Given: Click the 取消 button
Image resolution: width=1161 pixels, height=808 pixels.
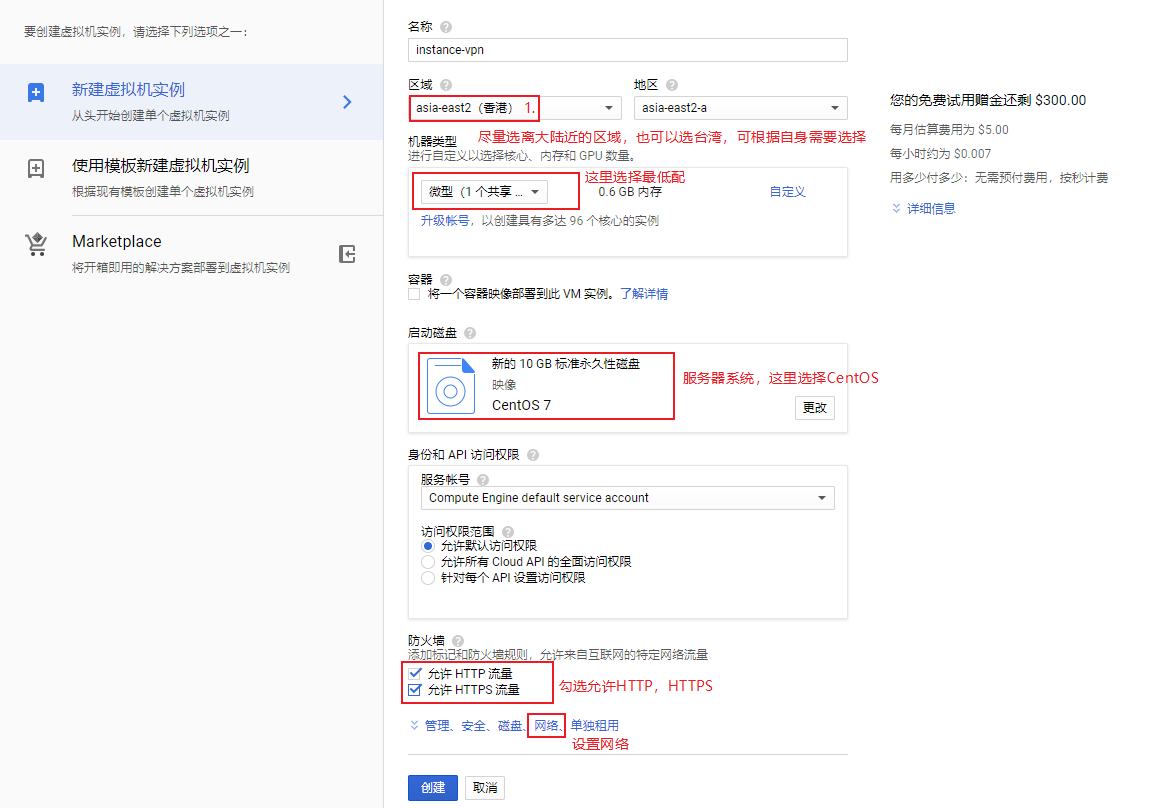Looking at the screenshot, I should (485, 788).
